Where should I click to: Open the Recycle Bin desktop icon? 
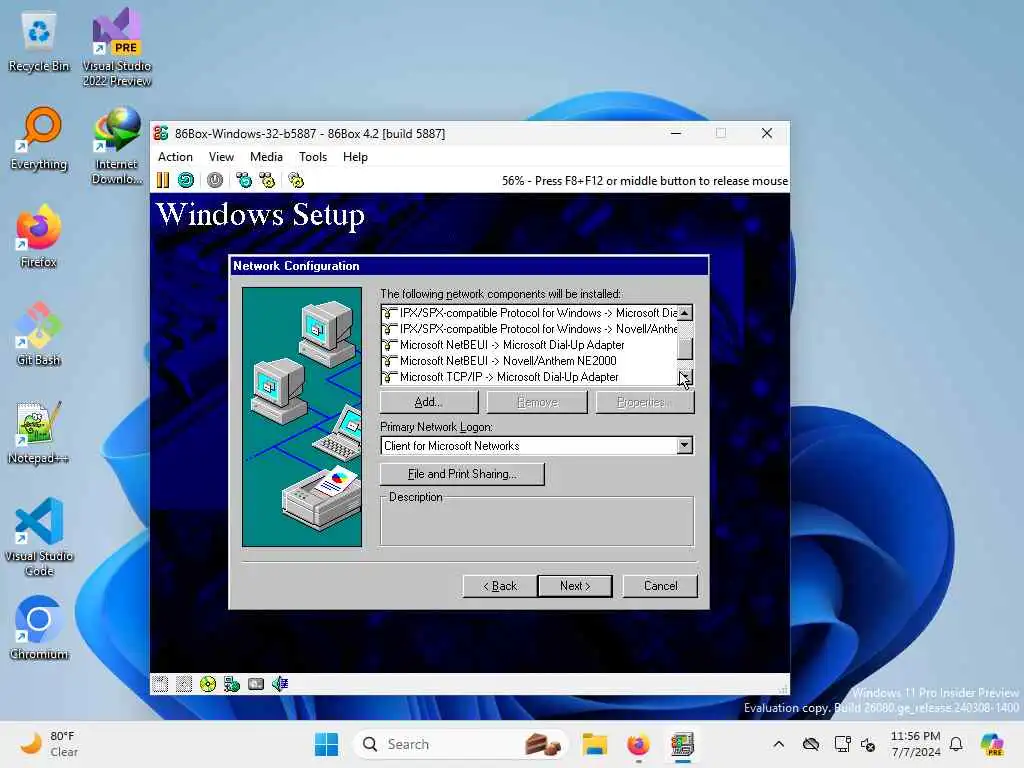point(39,42)
